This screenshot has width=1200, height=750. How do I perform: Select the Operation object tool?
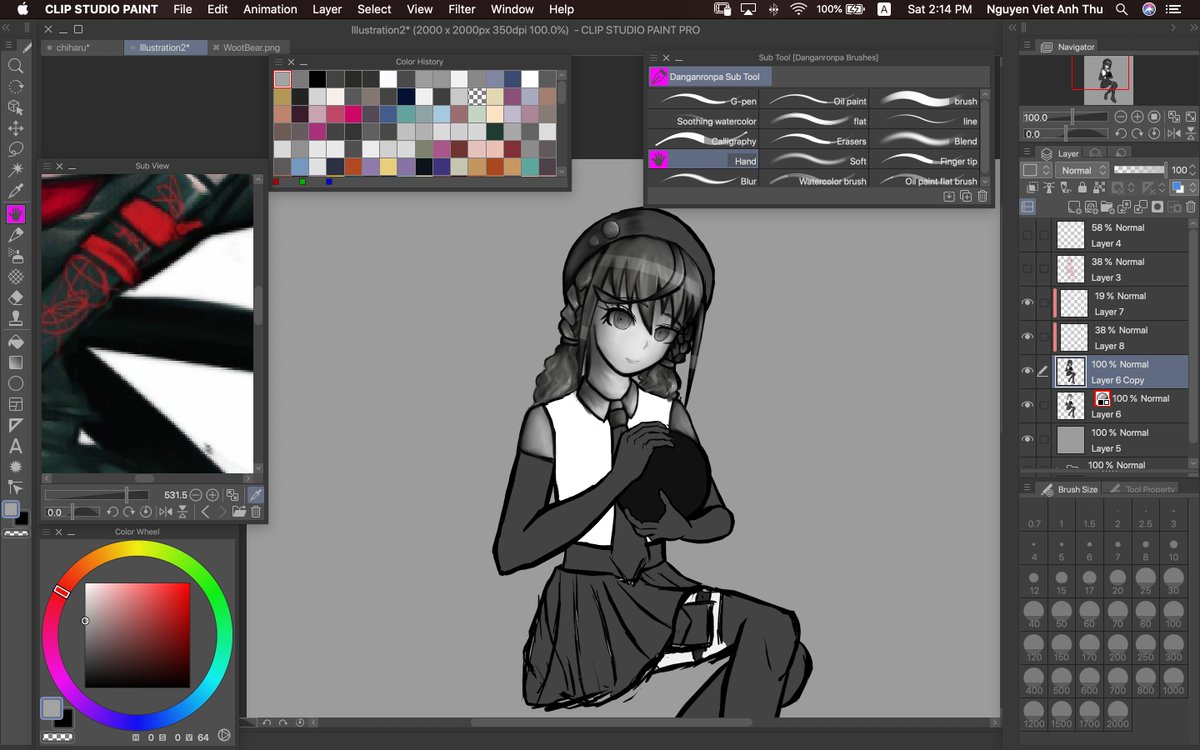(16, 107)
